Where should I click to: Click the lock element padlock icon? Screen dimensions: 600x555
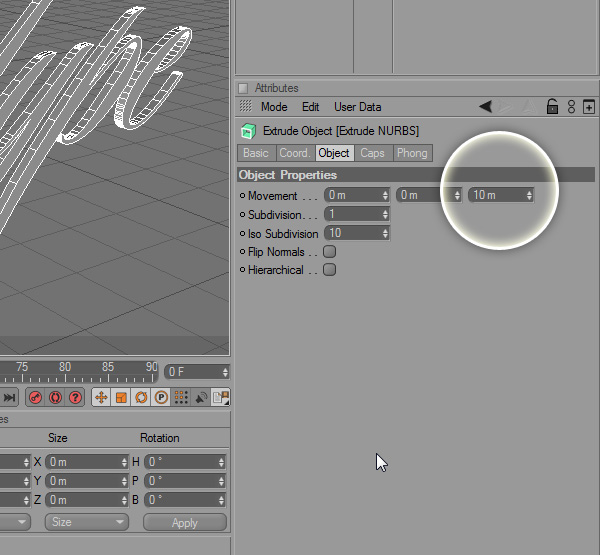(551, 107)
